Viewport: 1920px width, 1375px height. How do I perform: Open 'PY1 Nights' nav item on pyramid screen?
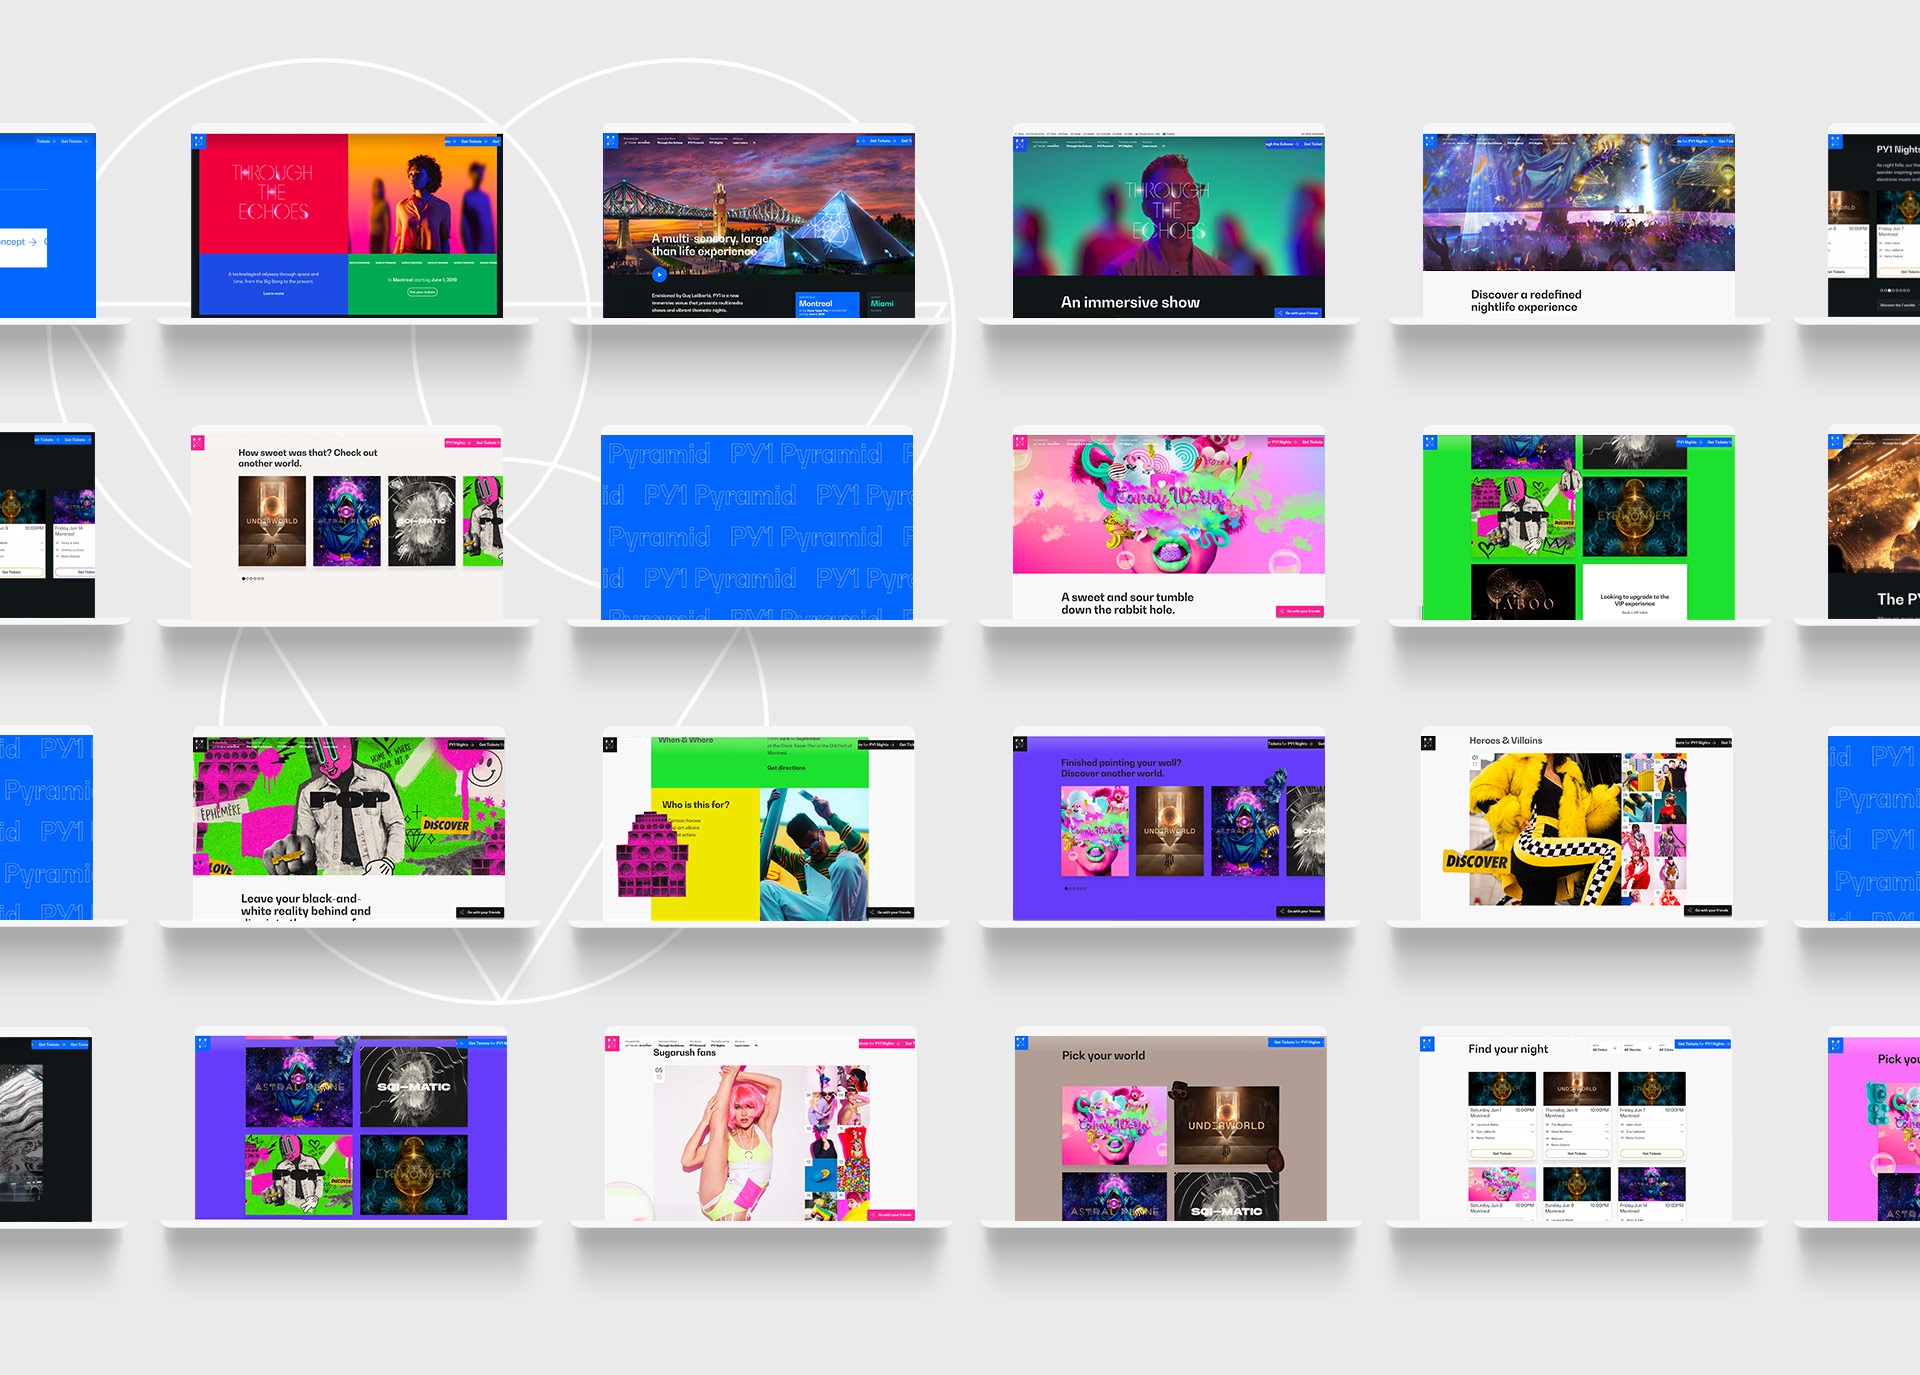[717, 141]
